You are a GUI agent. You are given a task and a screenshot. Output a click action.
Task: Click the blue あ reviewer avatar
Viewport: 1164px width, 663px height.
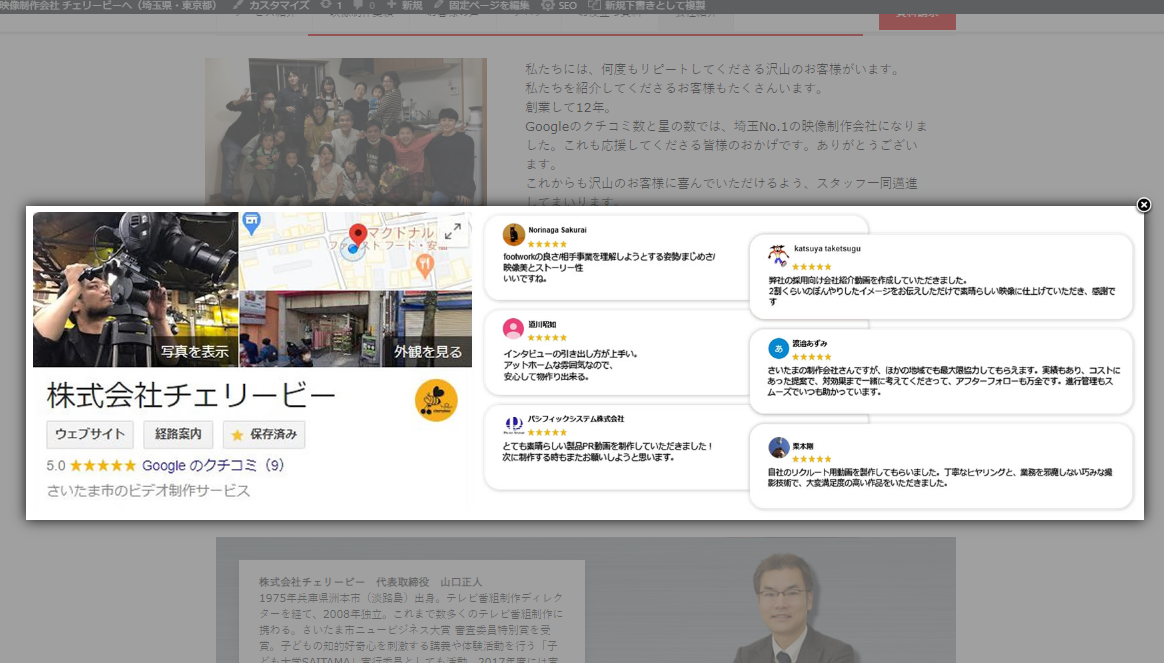click(x=779, y=348)
